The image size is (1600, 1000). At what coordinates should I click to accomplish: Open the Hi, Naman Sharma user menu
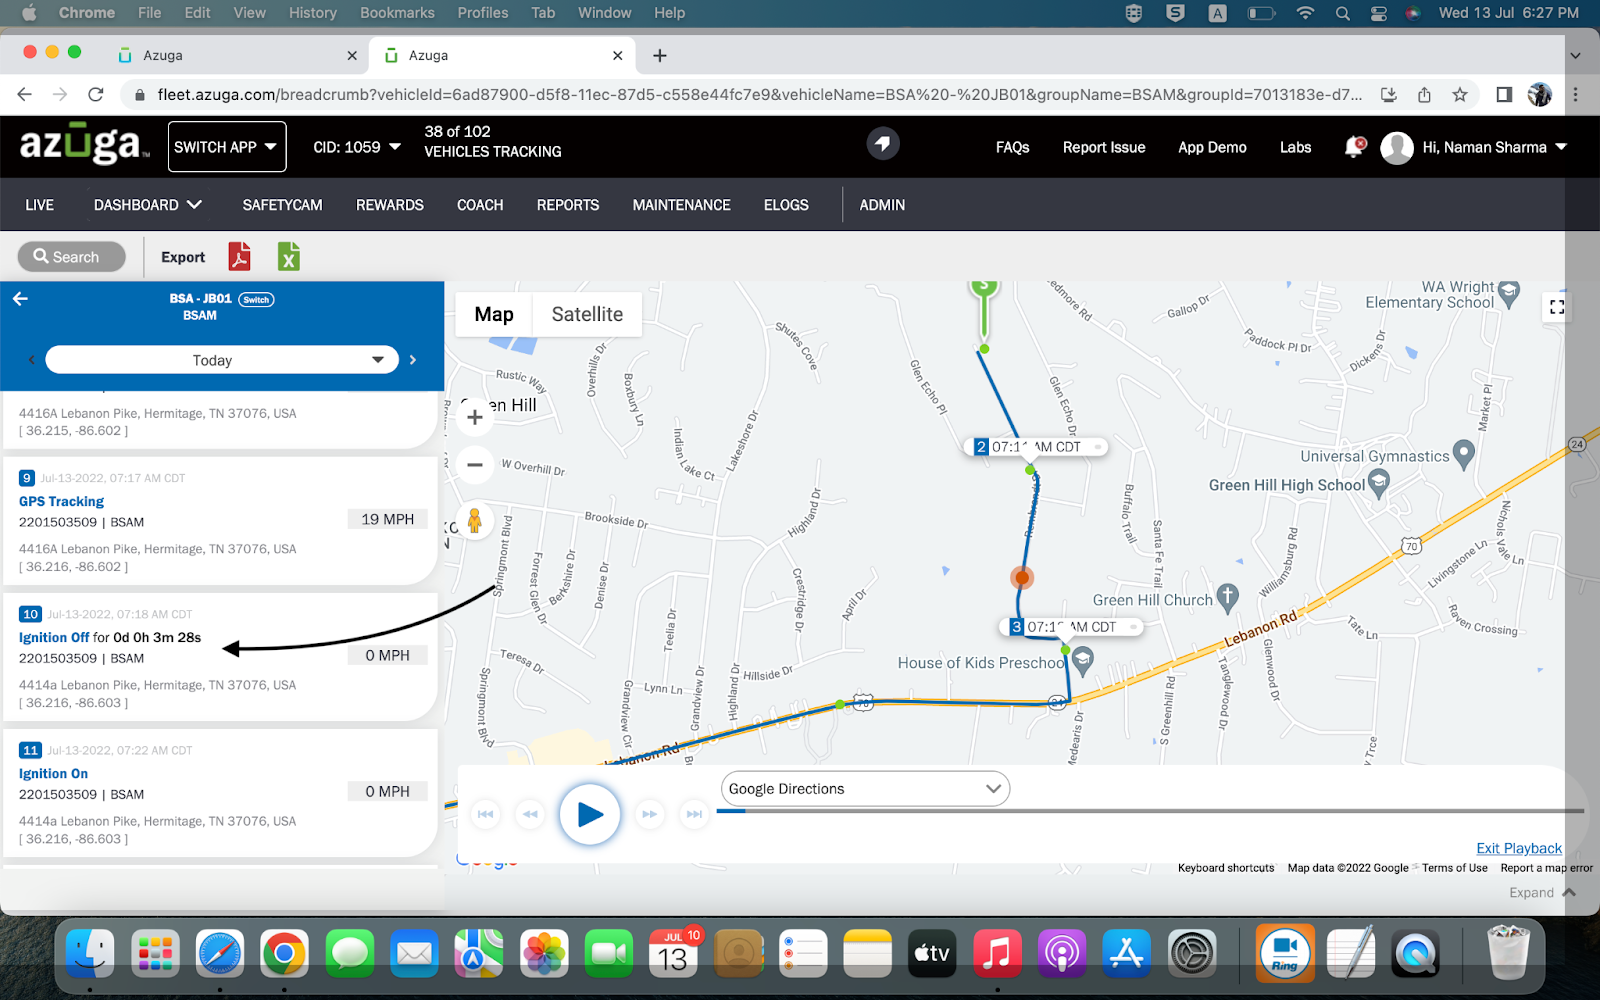tap(1494, 147)
